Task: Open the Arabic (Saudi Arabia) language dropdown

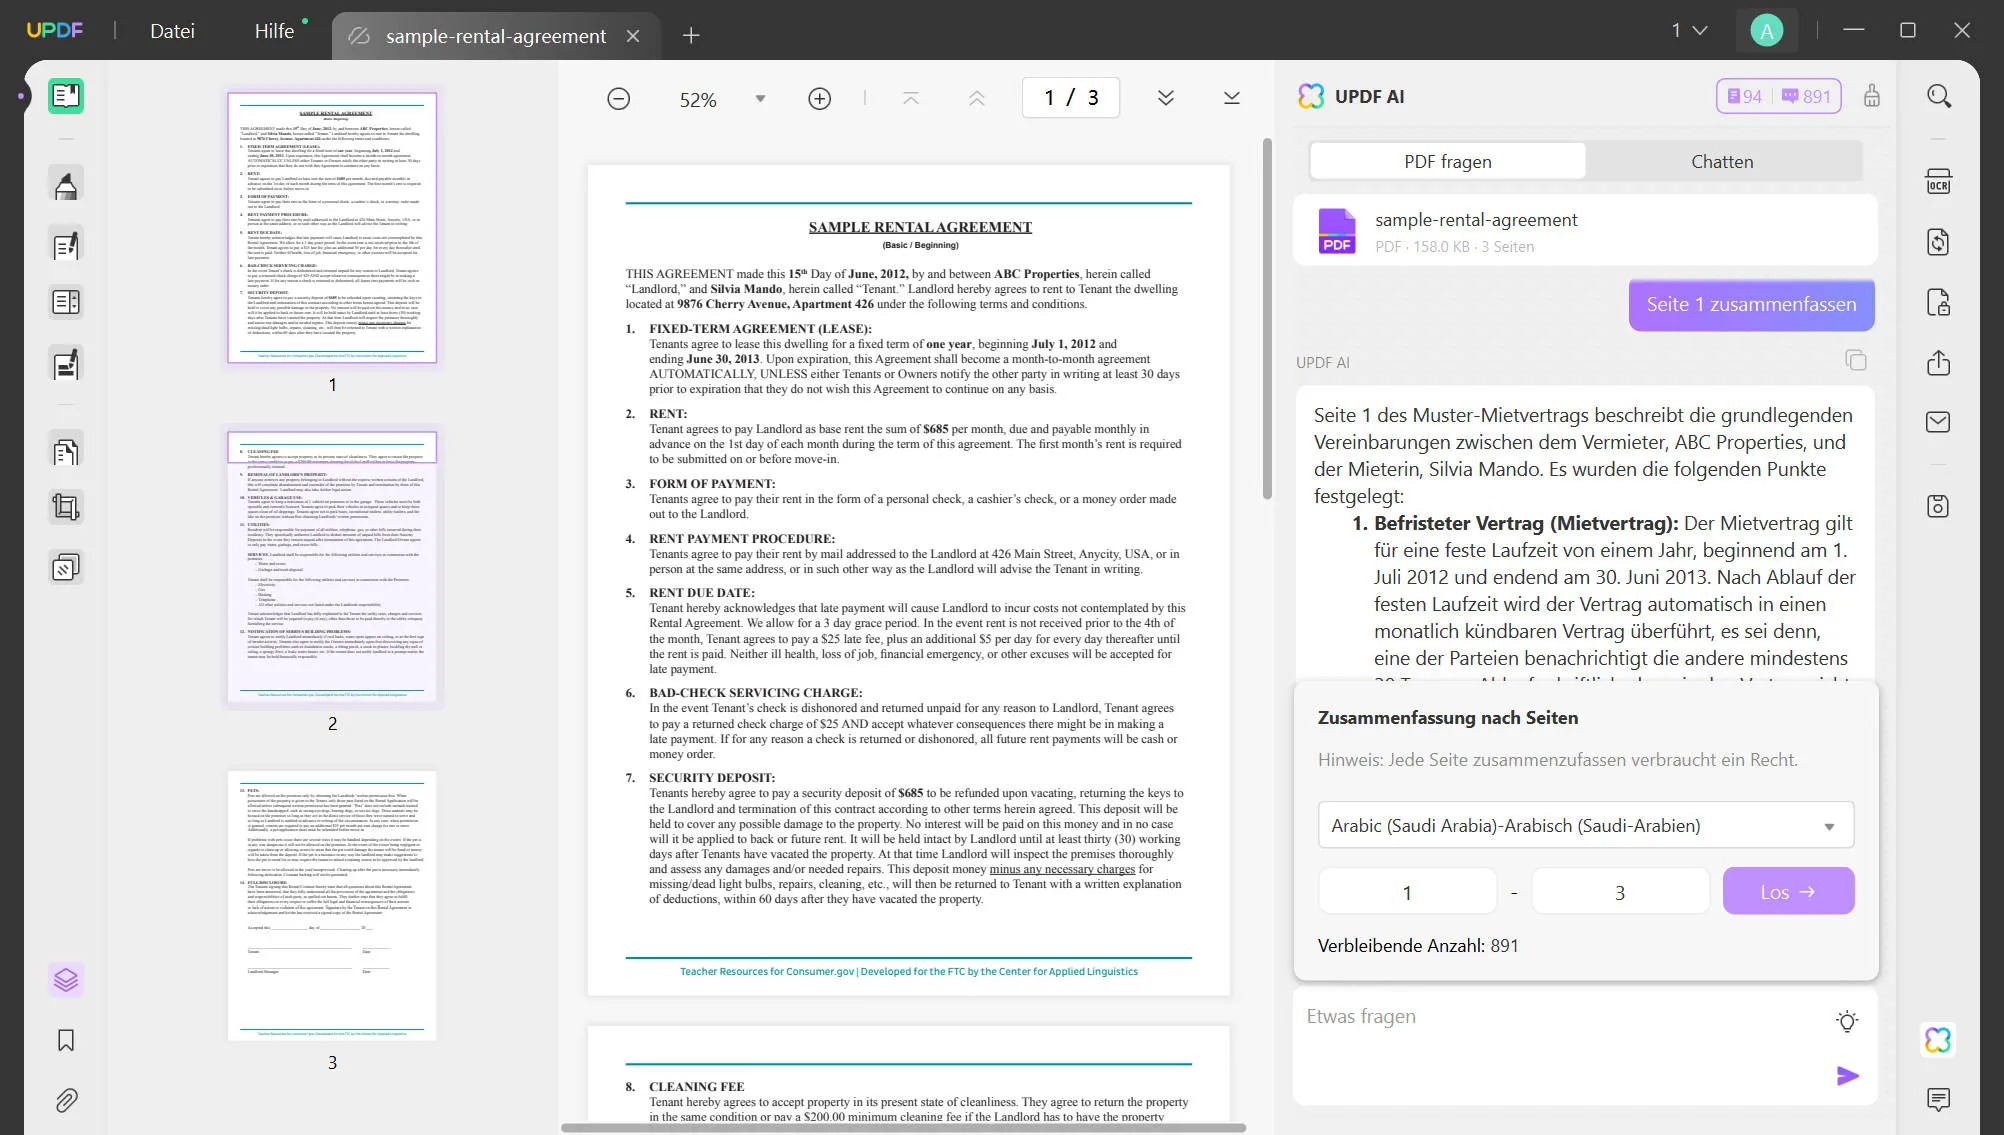Action: click(1585, 826)
